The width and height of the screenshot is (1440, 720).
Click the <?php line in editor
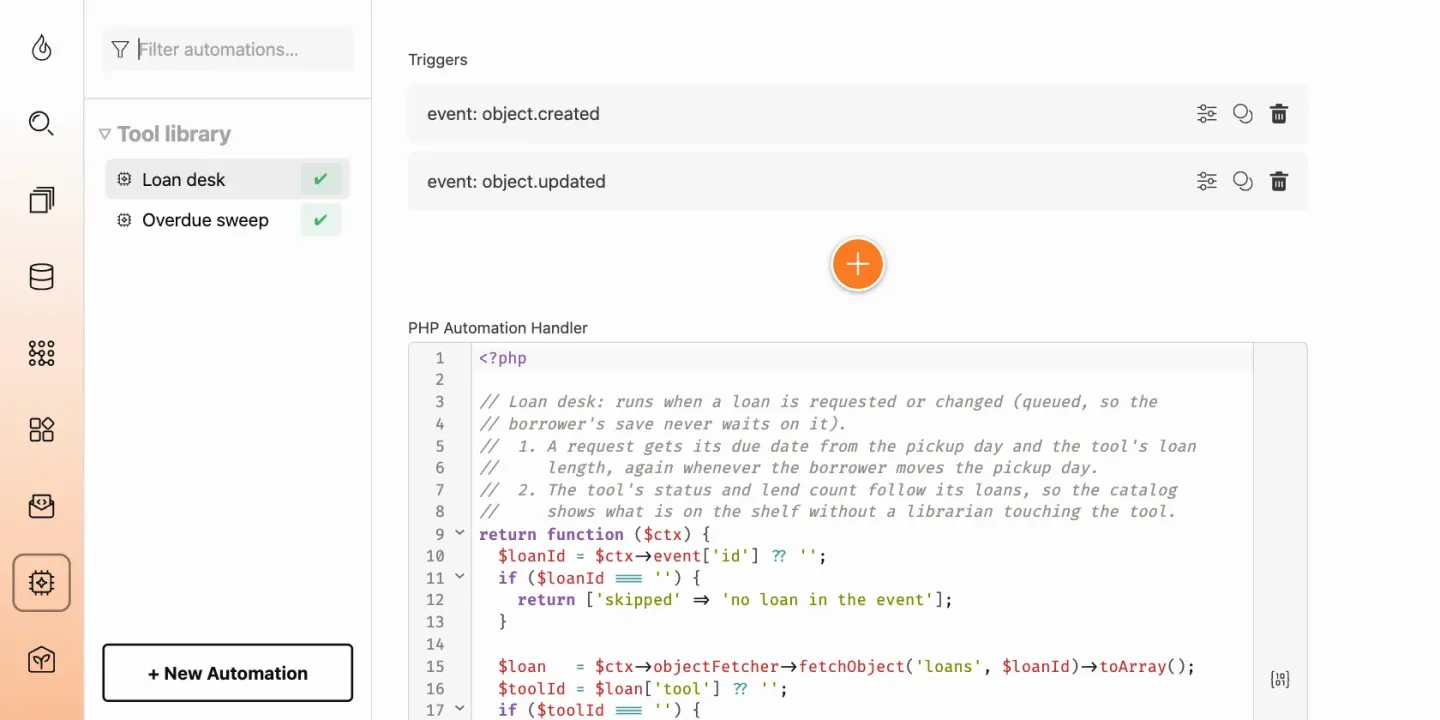click(x=503, y=358)
